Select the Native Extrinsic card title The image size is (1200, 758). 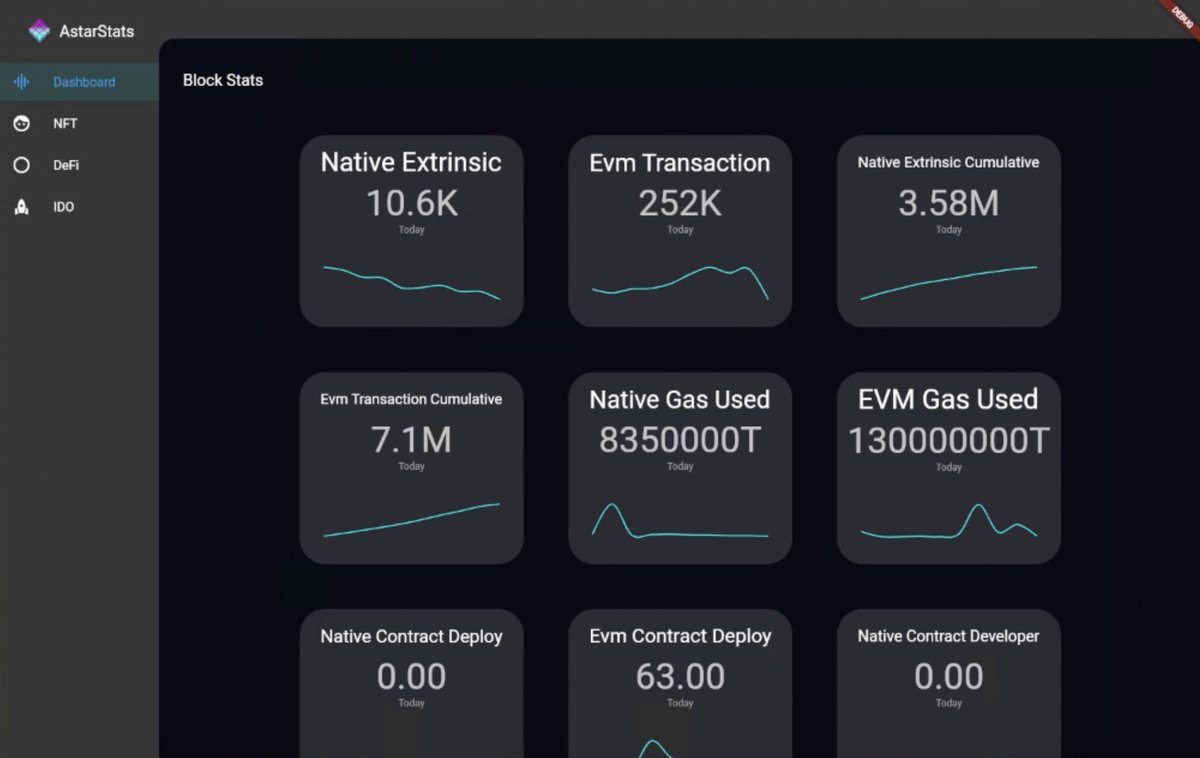[411, 162]
